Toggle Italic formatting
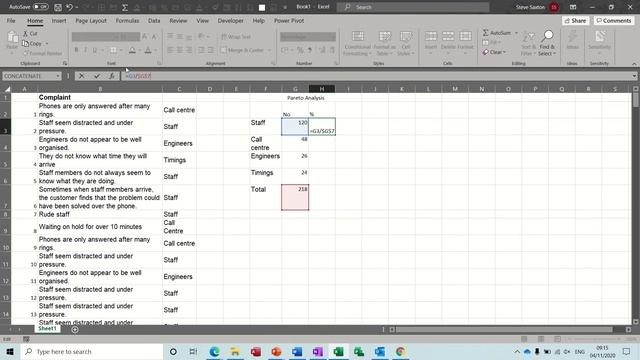The image size is (640, 360). coord(85,50)
